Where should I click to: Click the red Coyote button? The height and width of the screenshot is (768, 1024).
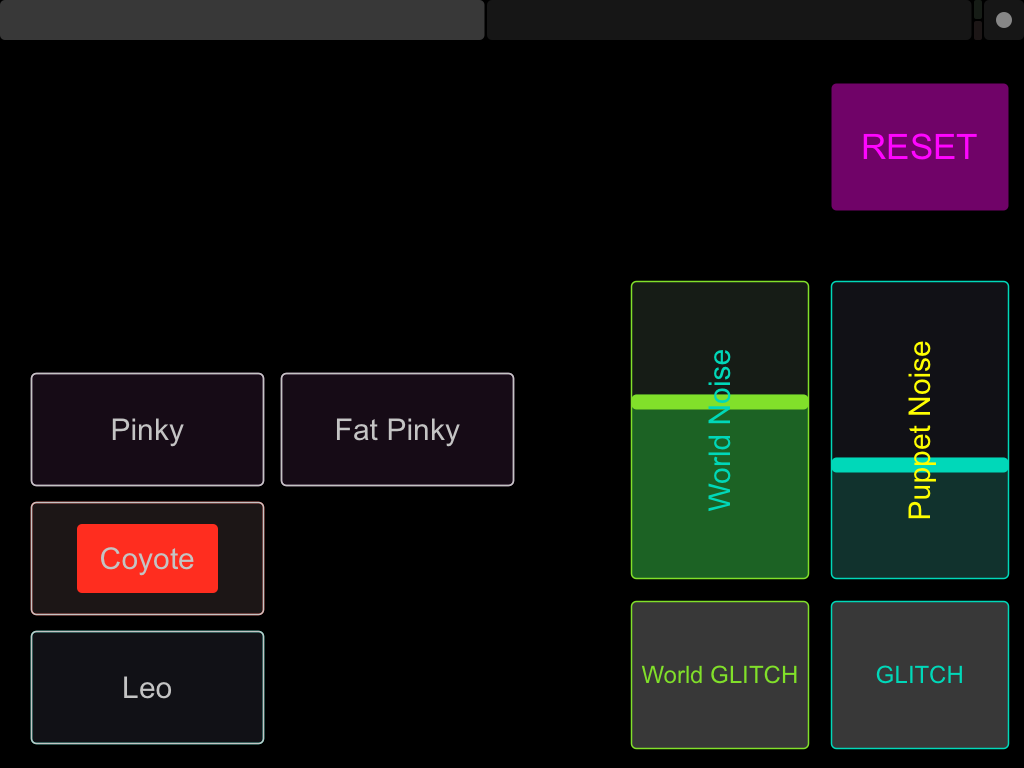(147, 558)
